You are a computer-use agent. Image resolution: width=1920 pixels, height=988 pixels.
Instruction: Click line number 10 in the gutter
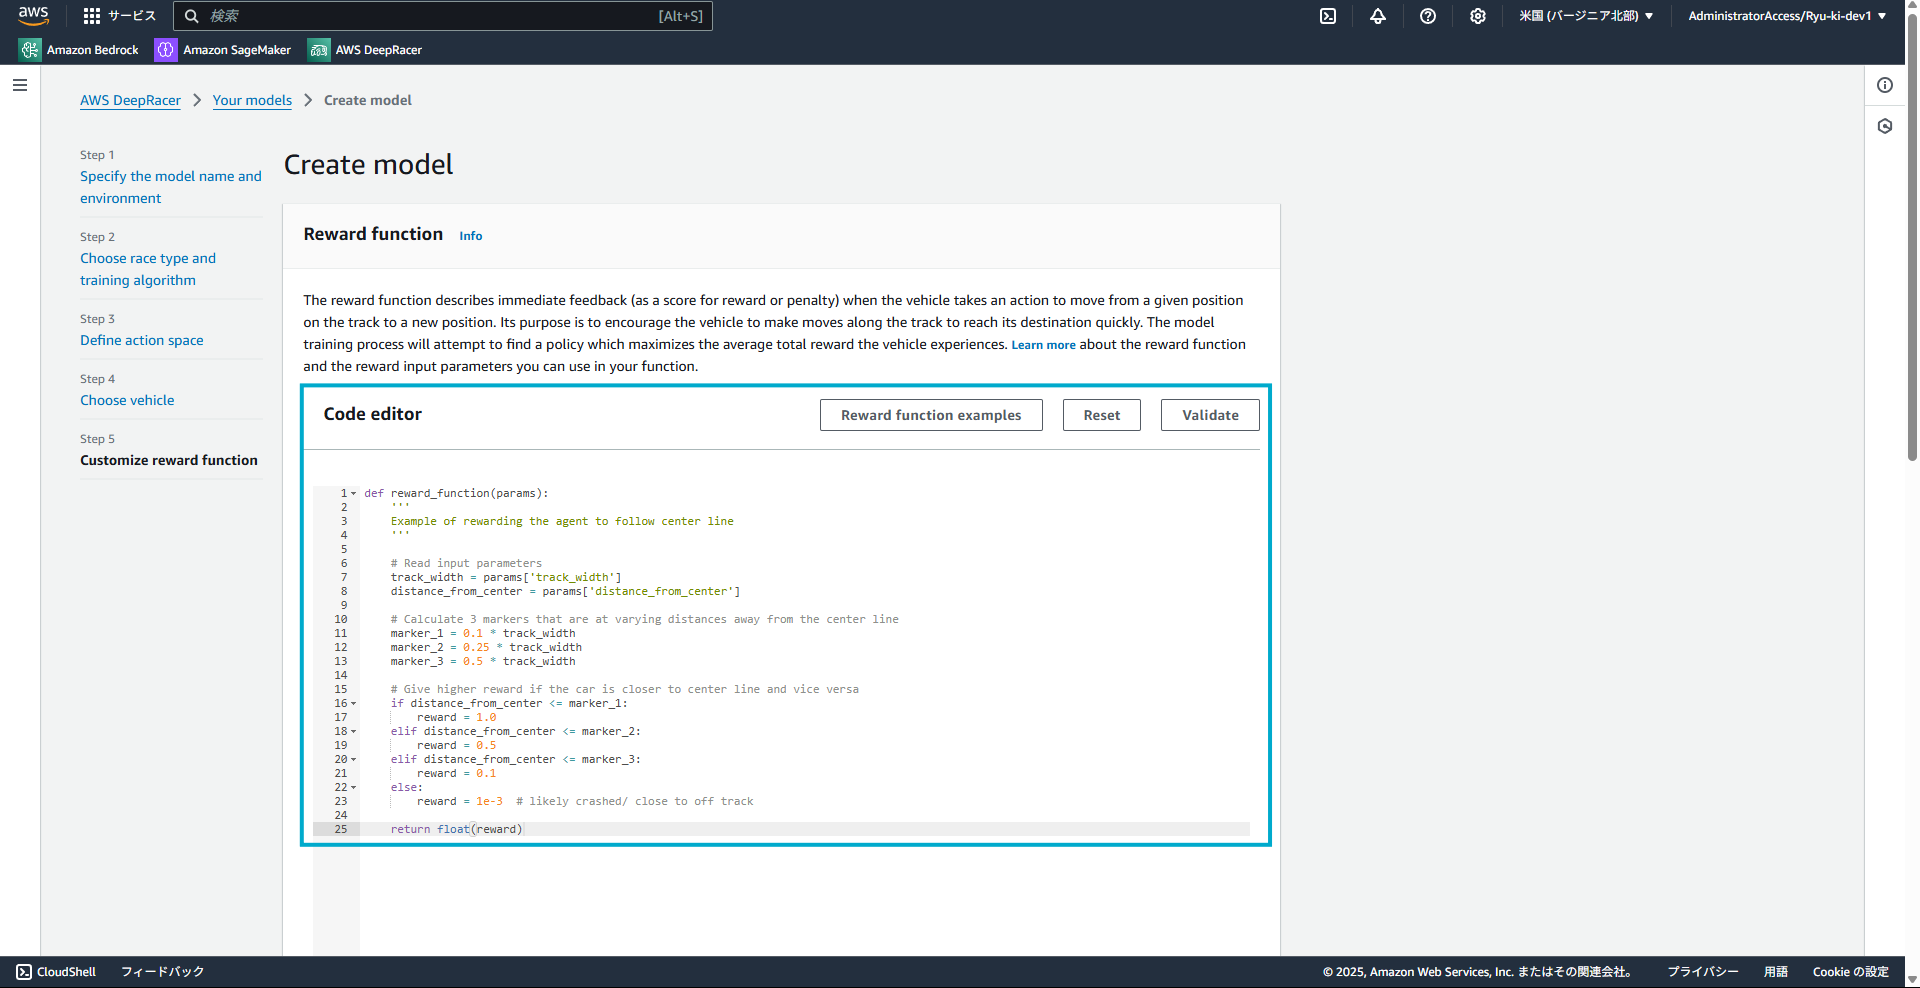pyautogui.click(x=341, y=620)
